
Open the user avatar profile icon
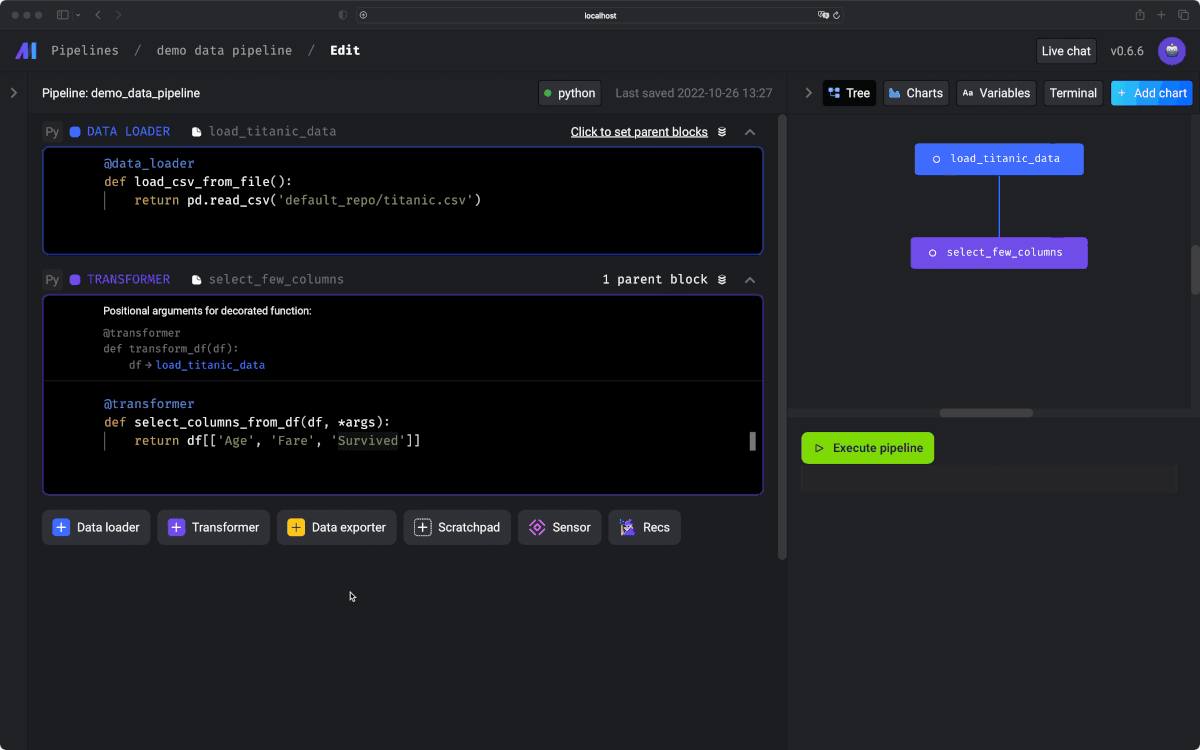[1171, 51]
